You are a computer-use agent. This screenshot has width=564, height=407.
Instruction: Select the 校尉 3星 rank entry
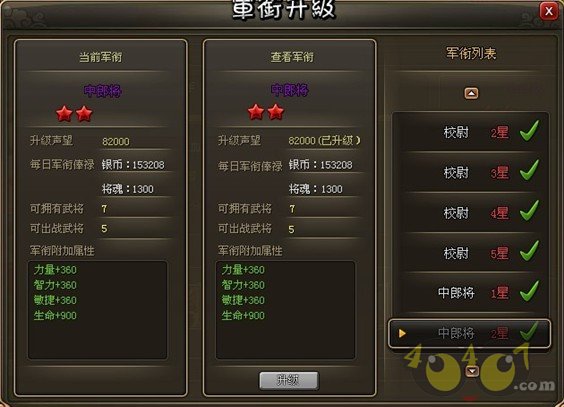(470, 173)
